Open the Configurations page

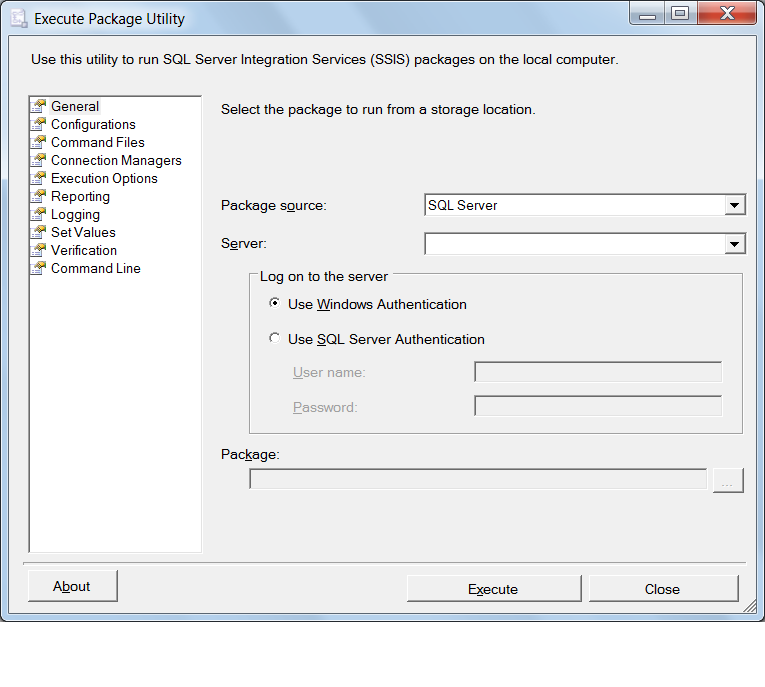[x=93, y=124]
